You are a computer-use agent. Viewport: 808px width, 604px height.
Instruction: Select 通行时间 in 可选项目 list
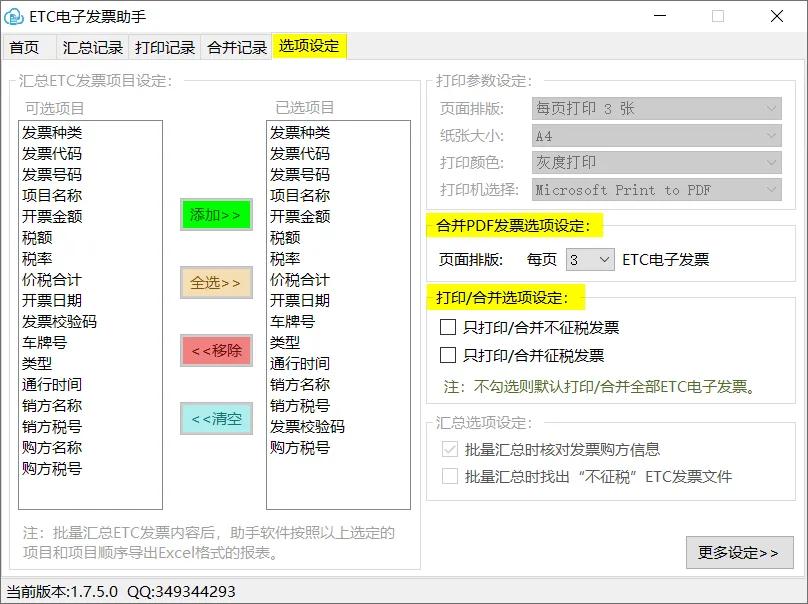tap(52, 384)
